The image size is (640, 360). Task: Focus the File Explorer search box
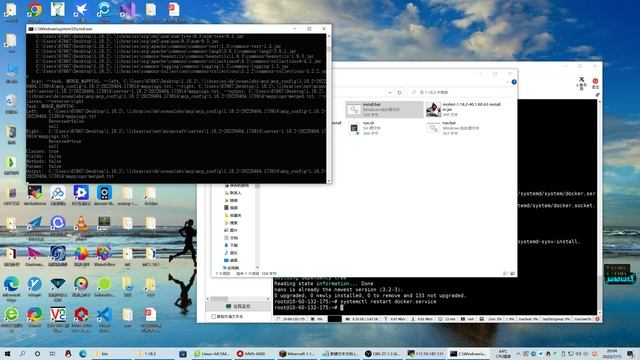[461, 93]
